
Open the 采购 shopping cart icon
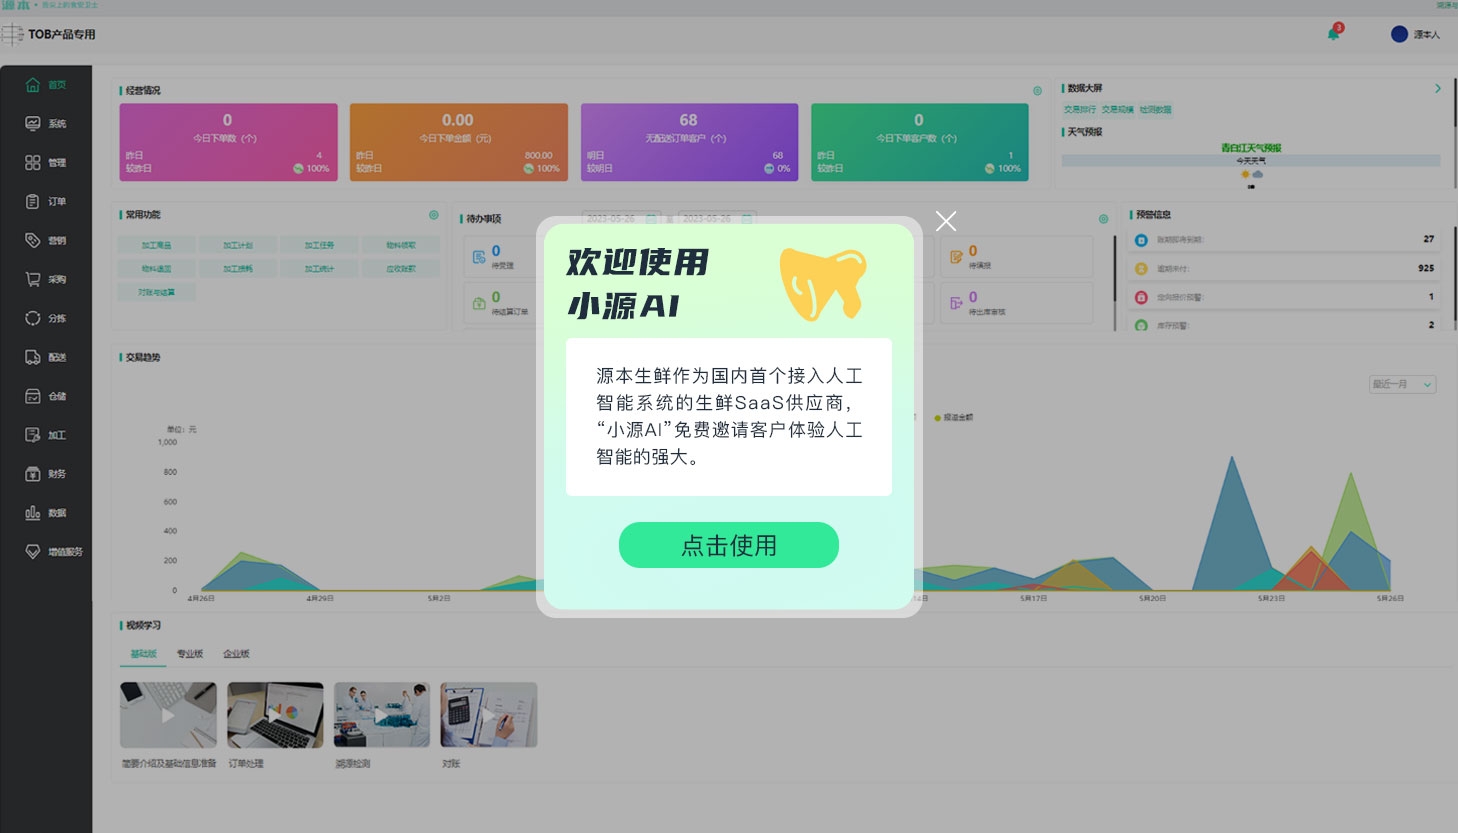click(x=33, y=280)
